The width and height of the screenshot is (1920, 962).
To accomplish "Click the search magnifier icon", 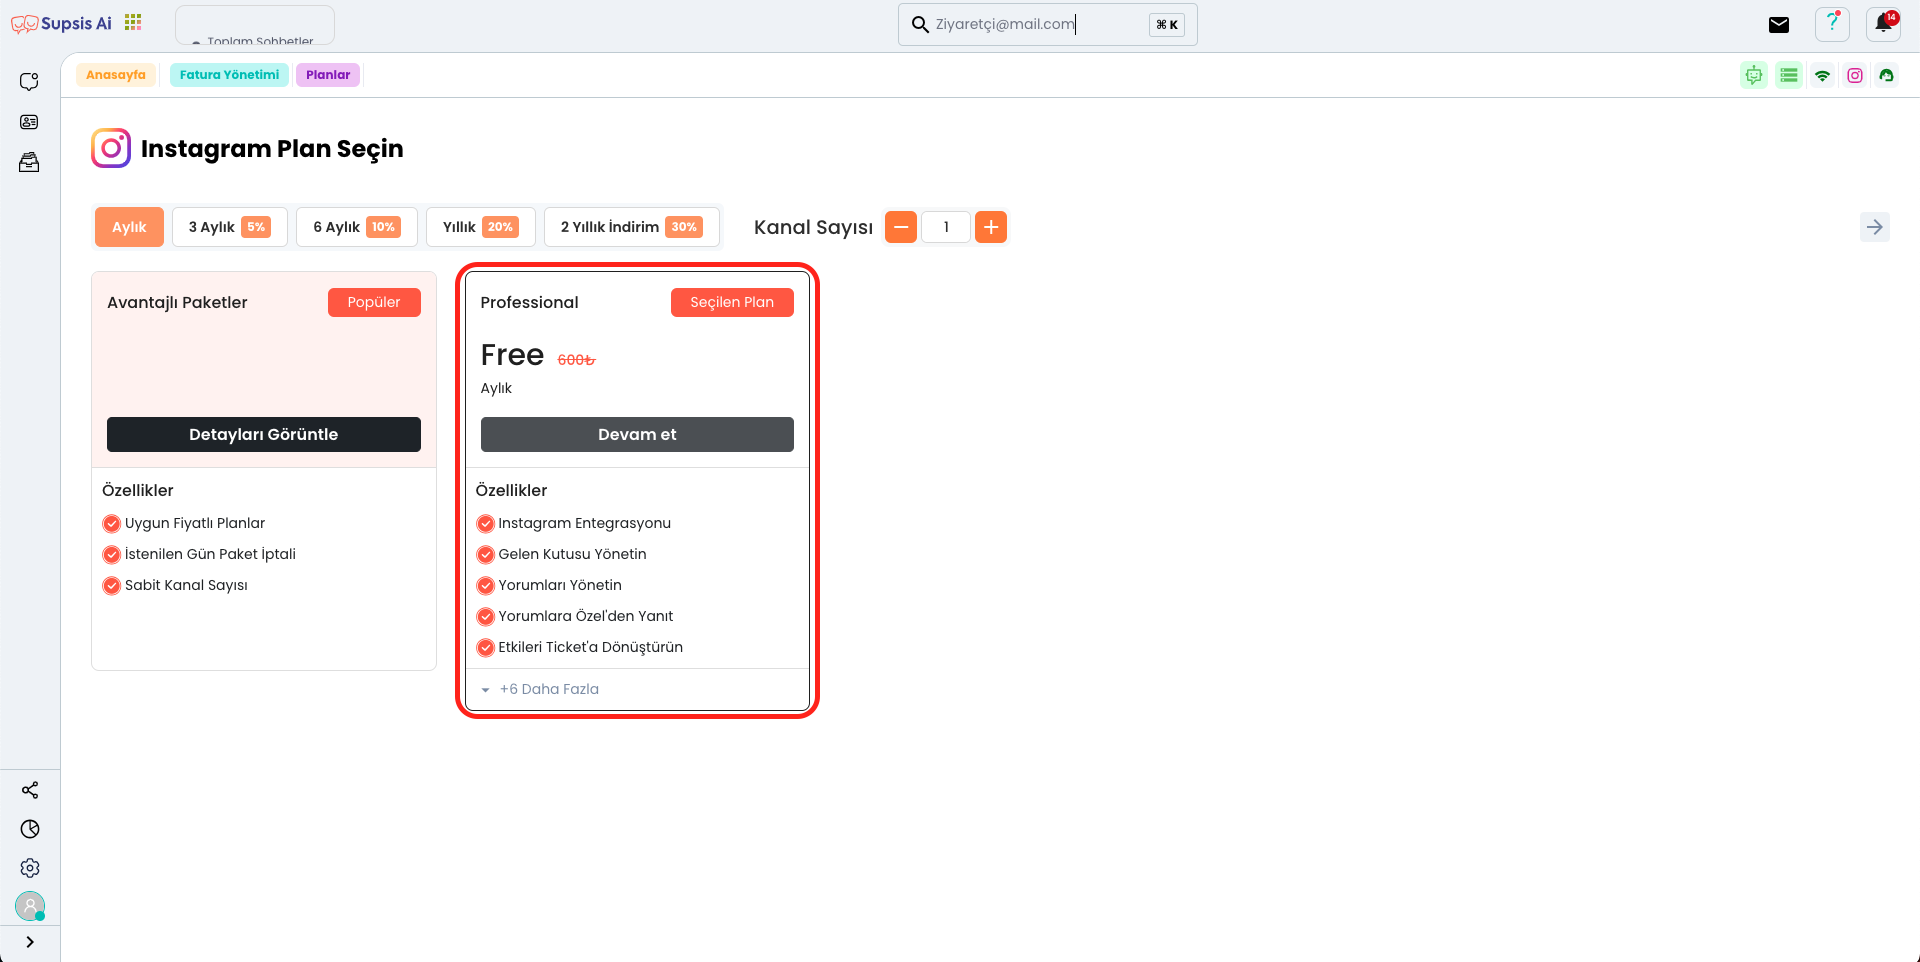I will 920,24.
